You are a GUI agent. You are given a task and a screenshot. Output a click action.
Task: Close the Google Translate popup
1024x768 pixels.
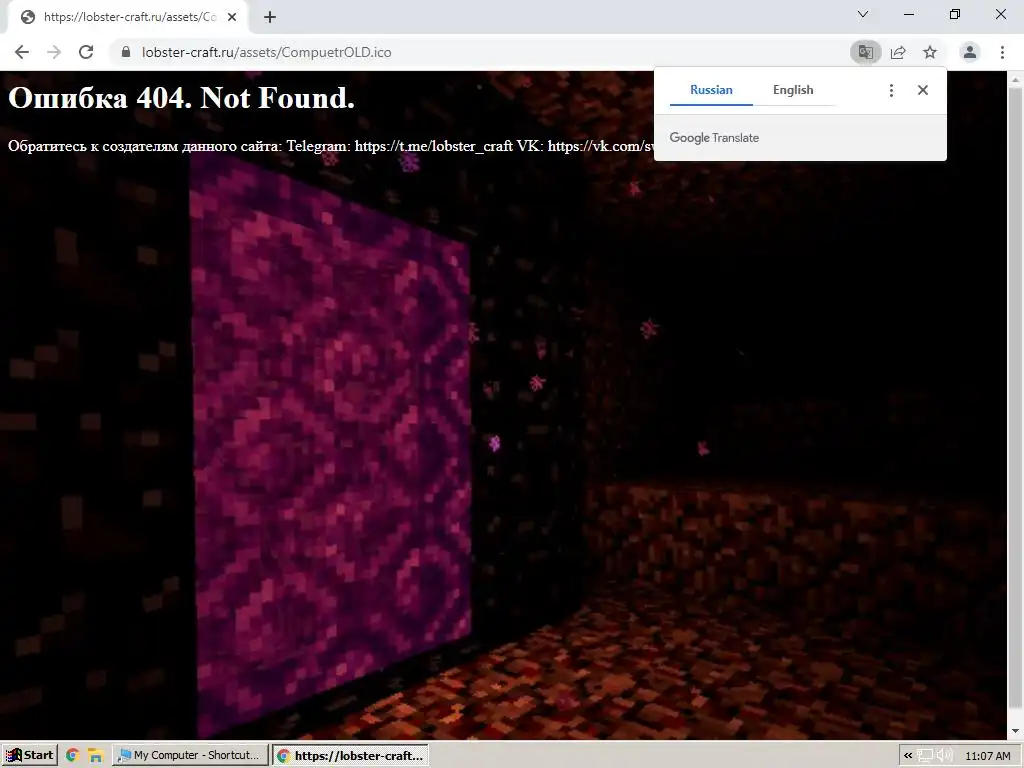pyautogui.click(x=923, y=90)
